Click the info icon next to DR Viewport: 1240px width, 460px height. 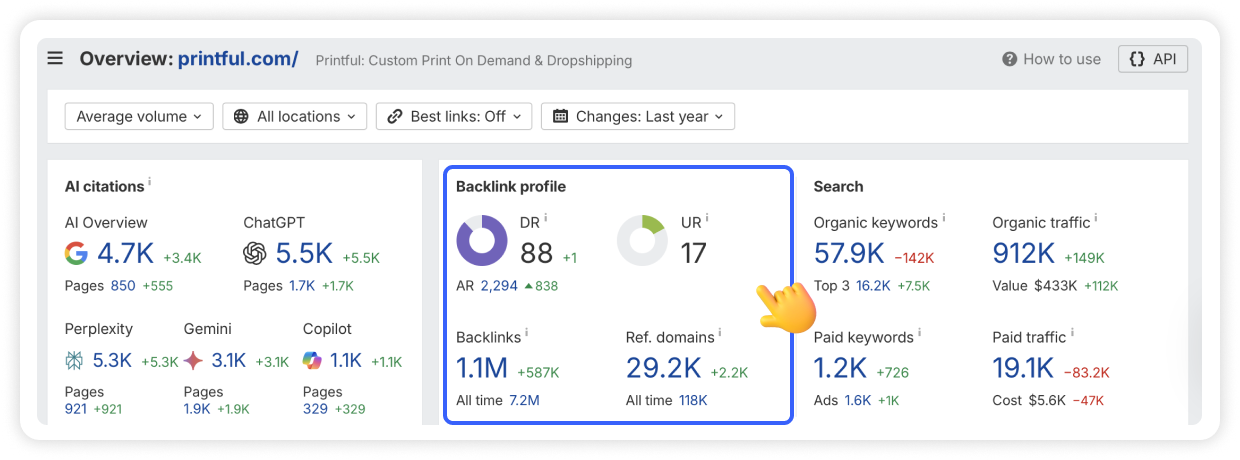coord(546,218)
